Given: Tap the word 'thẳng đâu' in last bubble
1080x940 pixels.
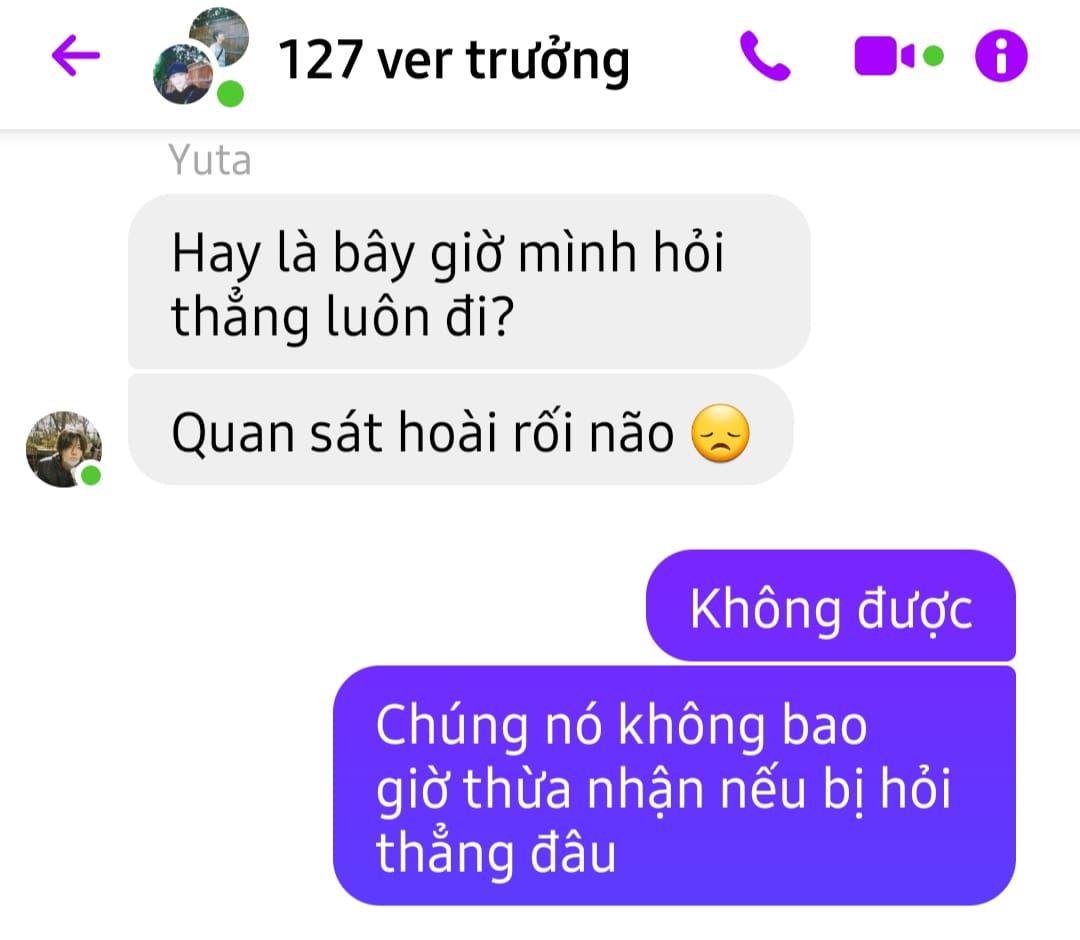Looking at the screenshot, I should [x=496, y=853].
